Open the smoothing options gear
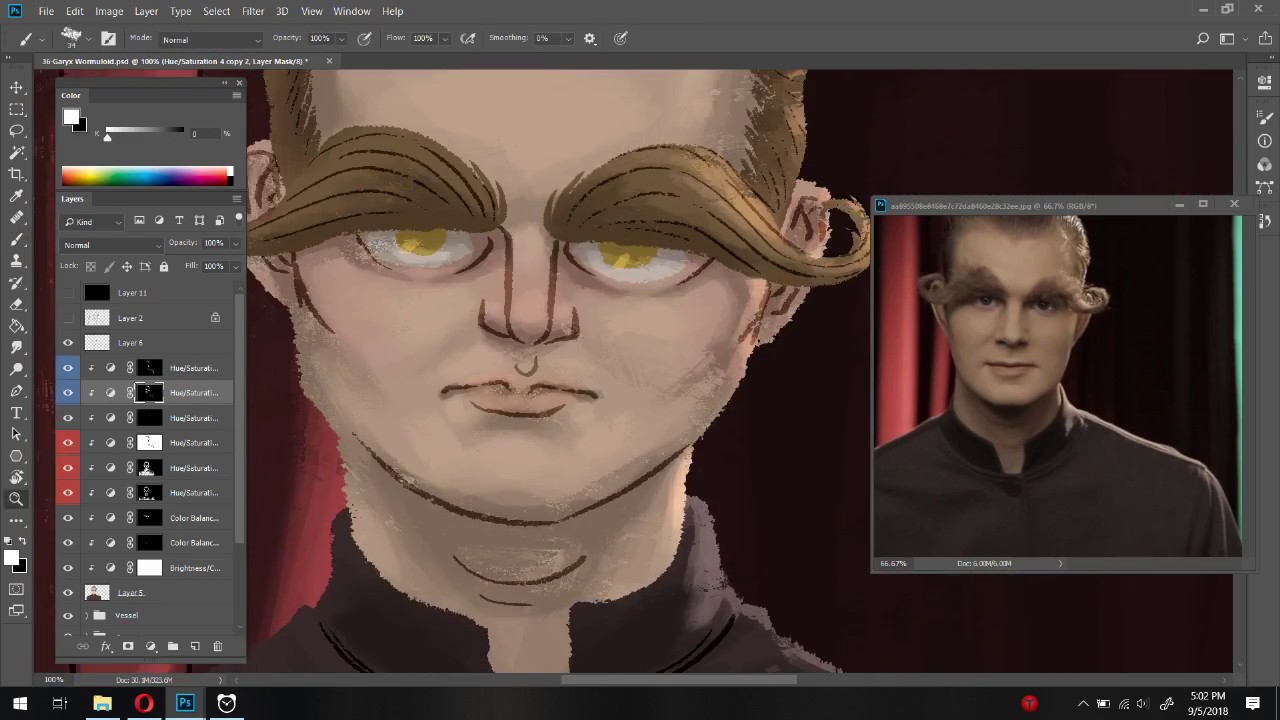1280x720 pixels. pos(590,39)
